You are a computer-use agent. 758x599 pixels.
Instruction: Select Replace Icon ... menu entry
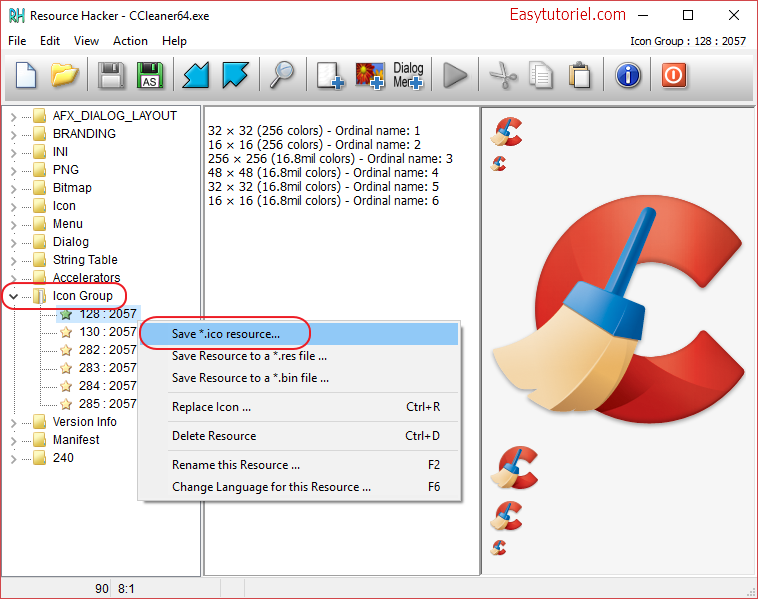[x=299, y=407]
